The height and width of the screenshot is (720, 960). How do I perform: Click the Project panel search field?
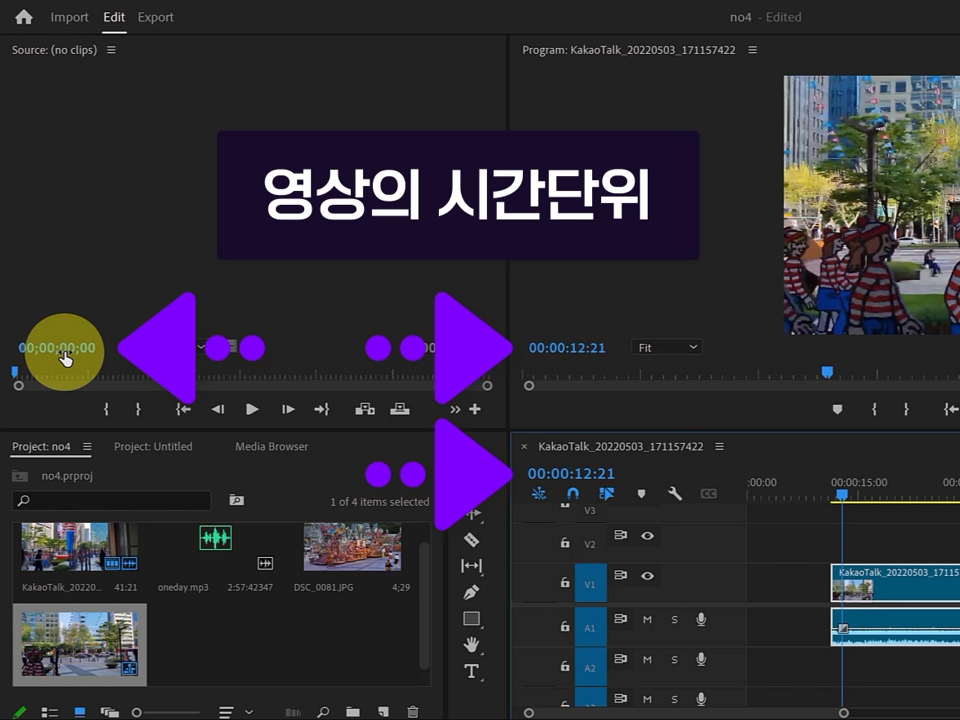click(x=111, y=501)
